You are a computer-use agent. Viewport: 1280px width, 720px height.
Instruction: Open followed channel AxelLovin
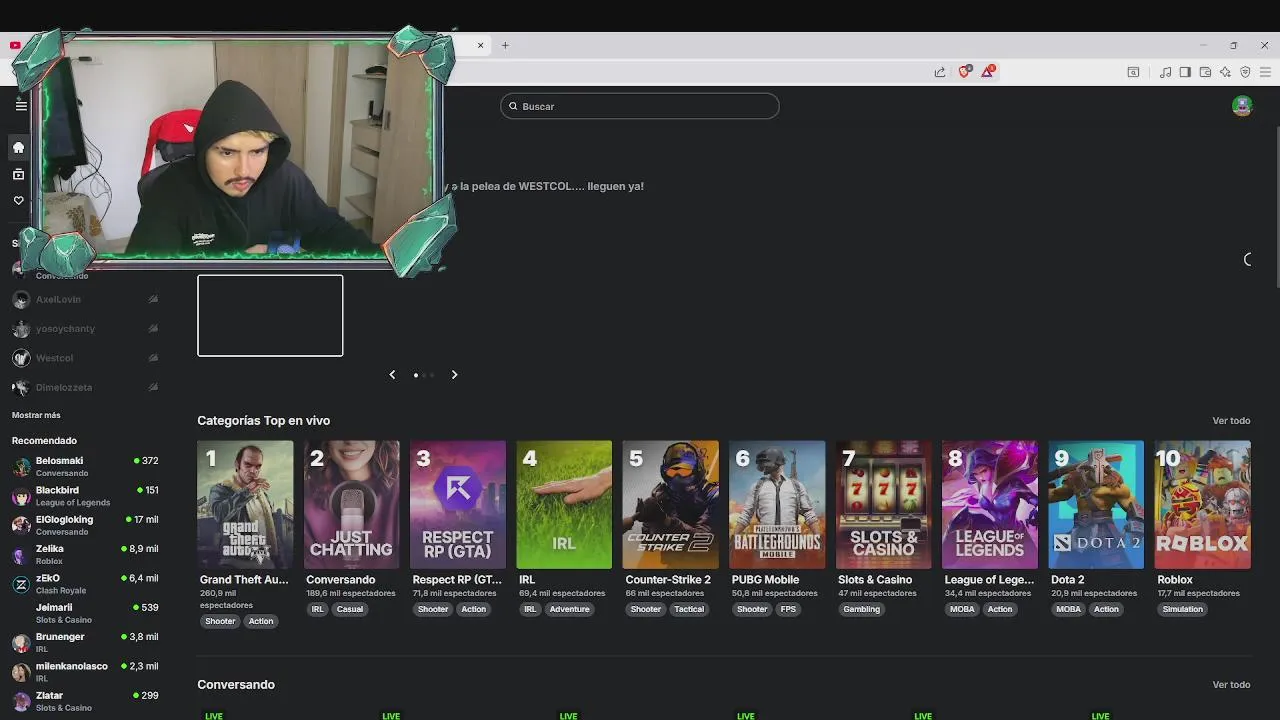pyautogui.click(x=85, y=299)
